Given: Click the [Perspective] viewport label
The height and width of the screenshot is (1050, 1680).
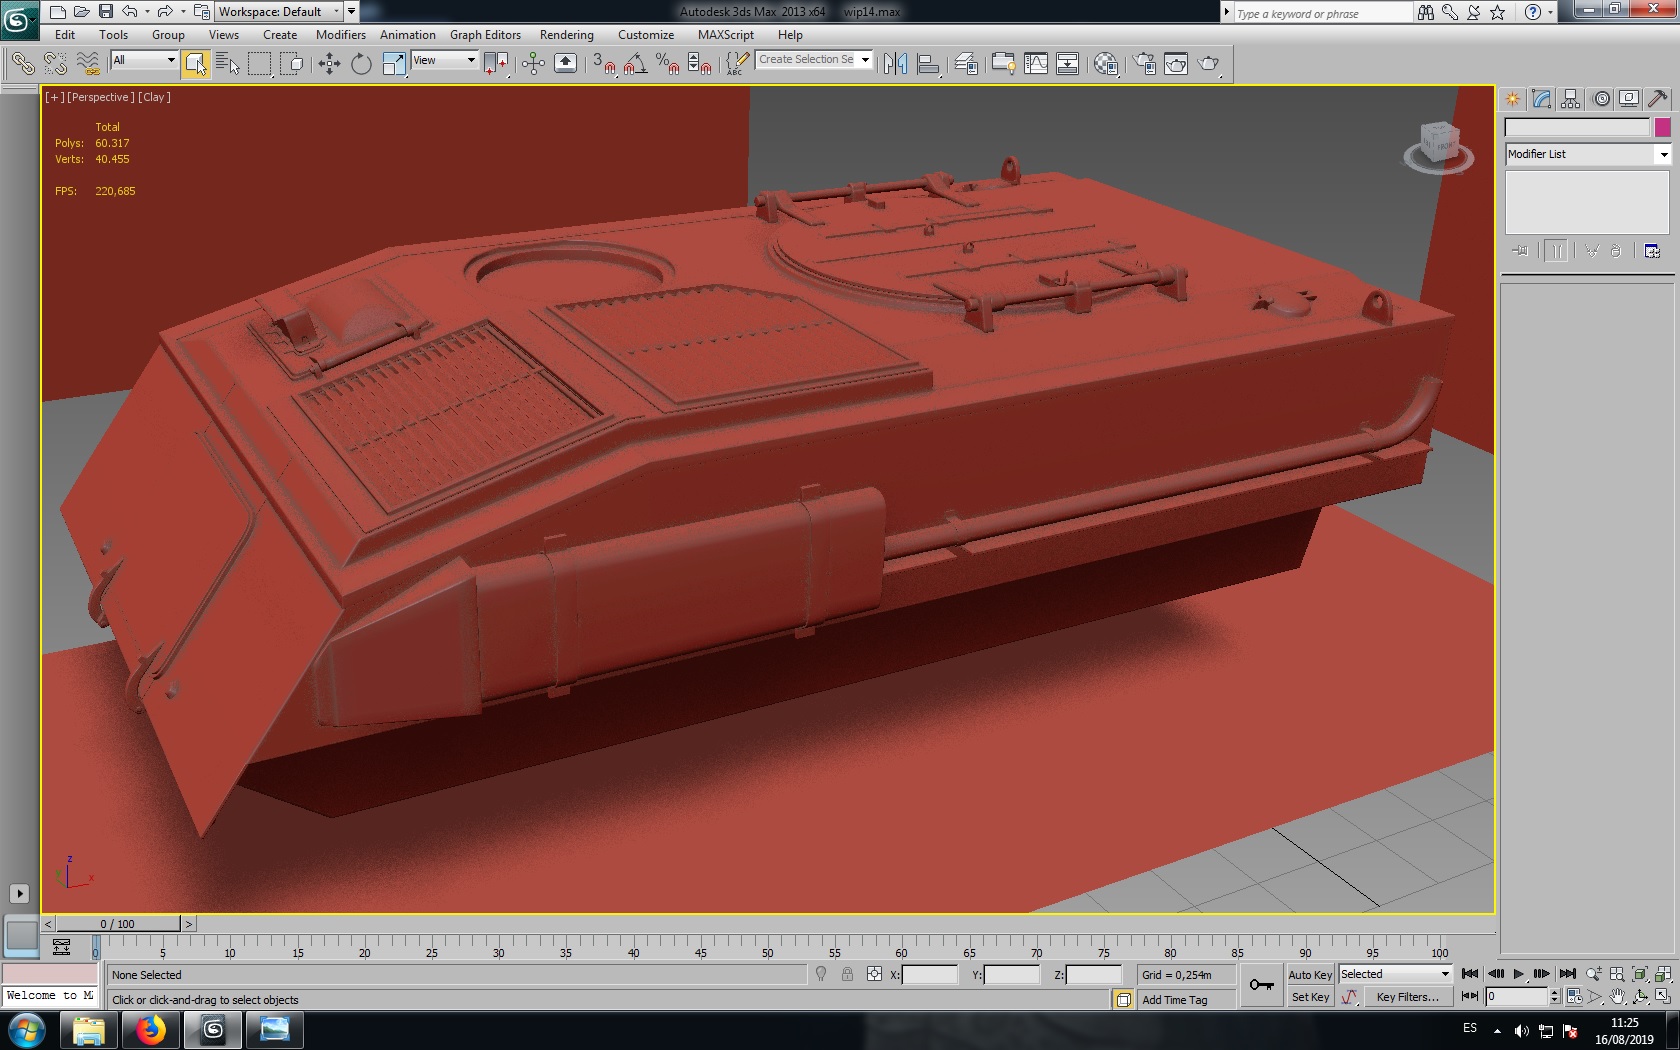Looking at the screenshot, I should point(100,97).
